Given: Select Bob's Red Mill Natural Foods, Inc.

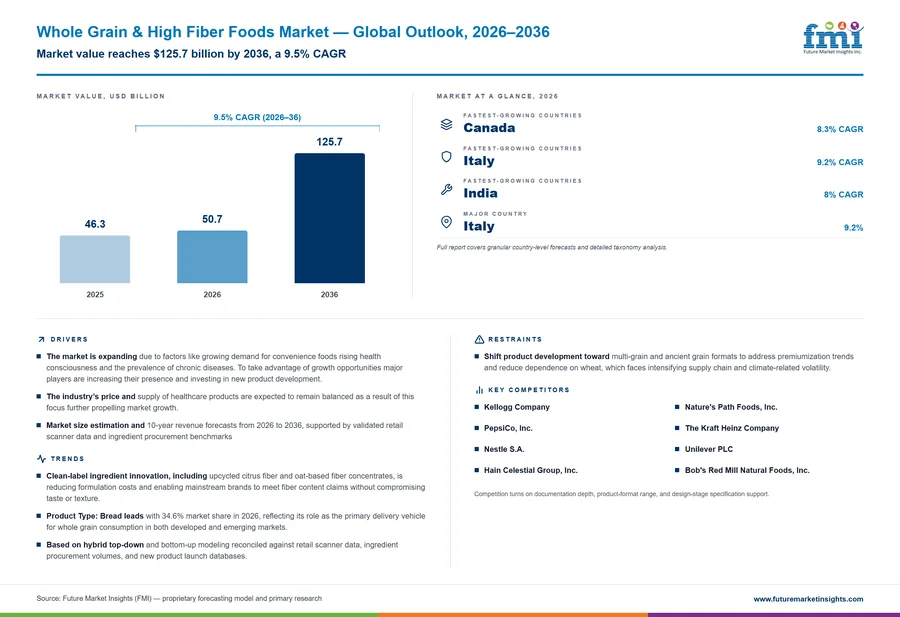Looking at the screenshot, I should [747, 470].
